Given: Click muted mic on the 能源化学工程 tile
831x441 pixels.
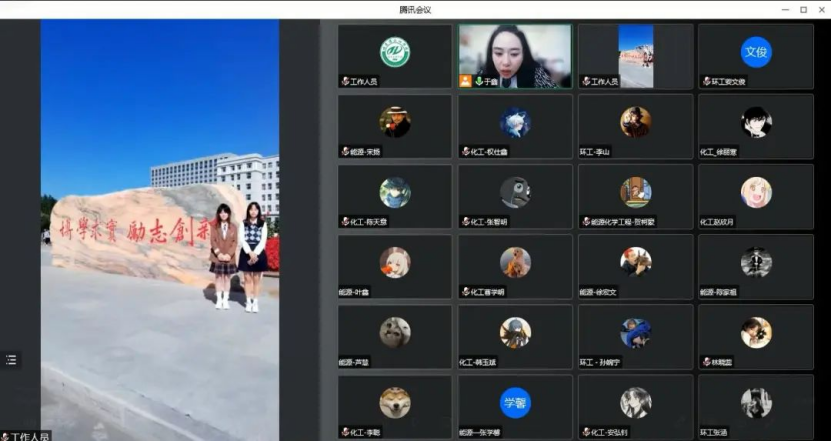Looking at the screenshot, I should click(586, 222).
